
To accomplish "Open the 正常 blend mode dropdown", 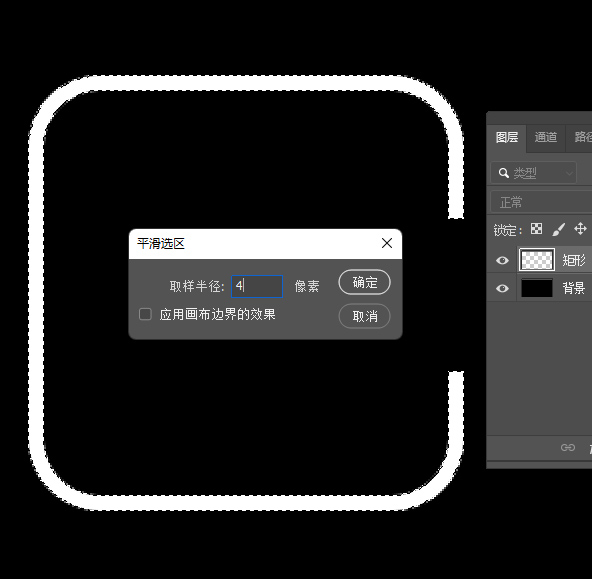I will tap(541, 202).
